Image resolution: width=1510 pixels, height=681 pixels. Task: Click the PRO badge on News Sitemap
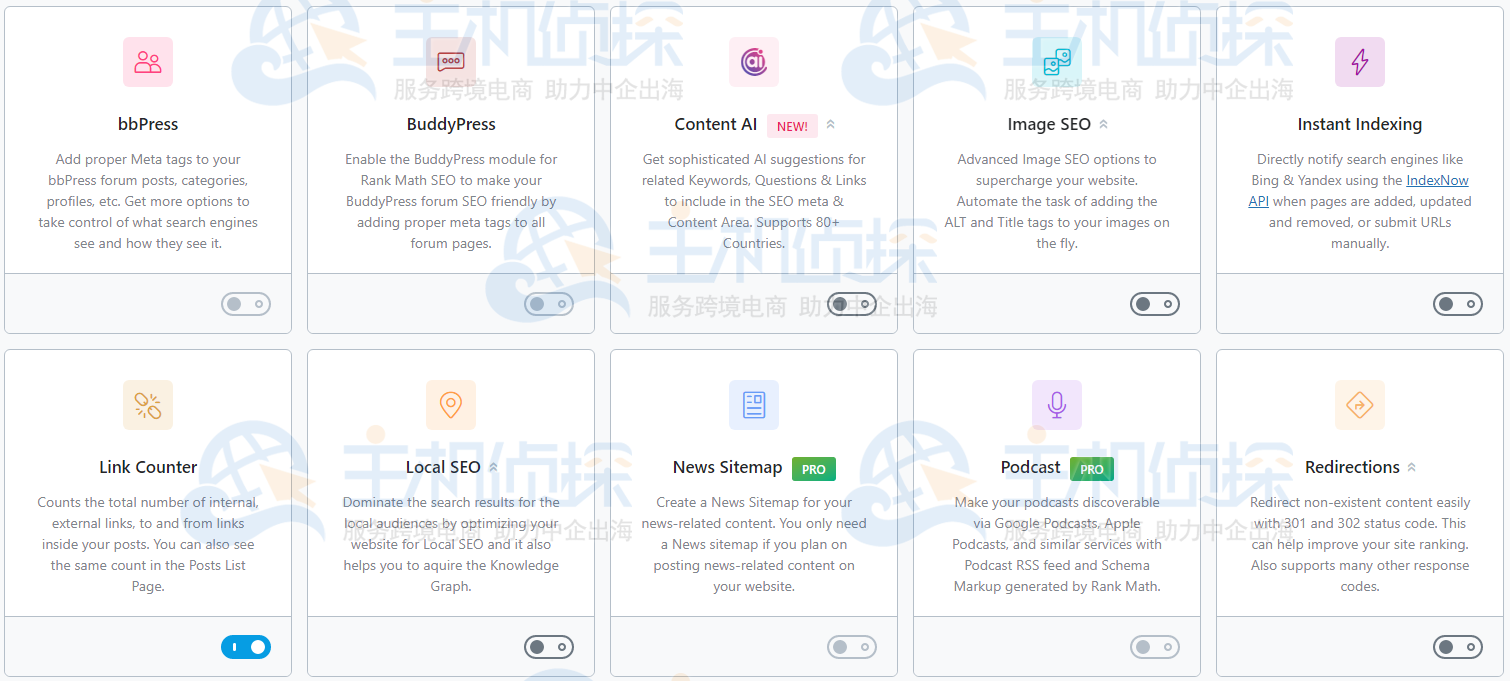click(813, 468)
